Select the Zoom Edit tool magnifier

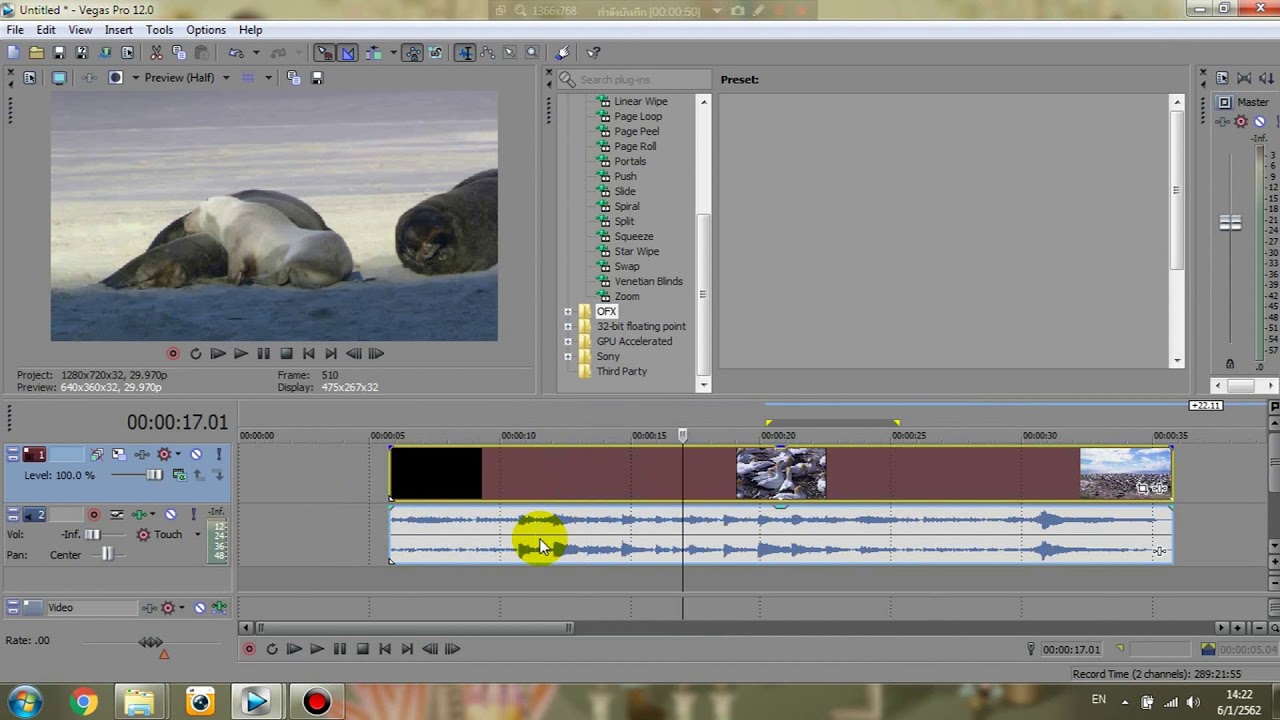[x=532, y=53]
